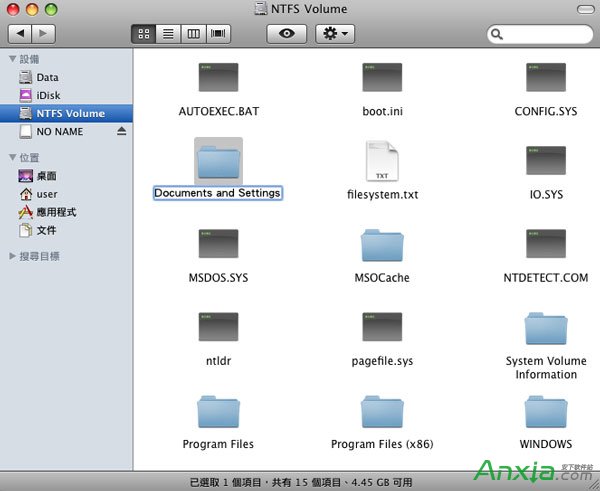Select iDisk in the sidebar
The width and height of the screenshot is (600, 491).
pyautogui.click(x=48, y=95)
